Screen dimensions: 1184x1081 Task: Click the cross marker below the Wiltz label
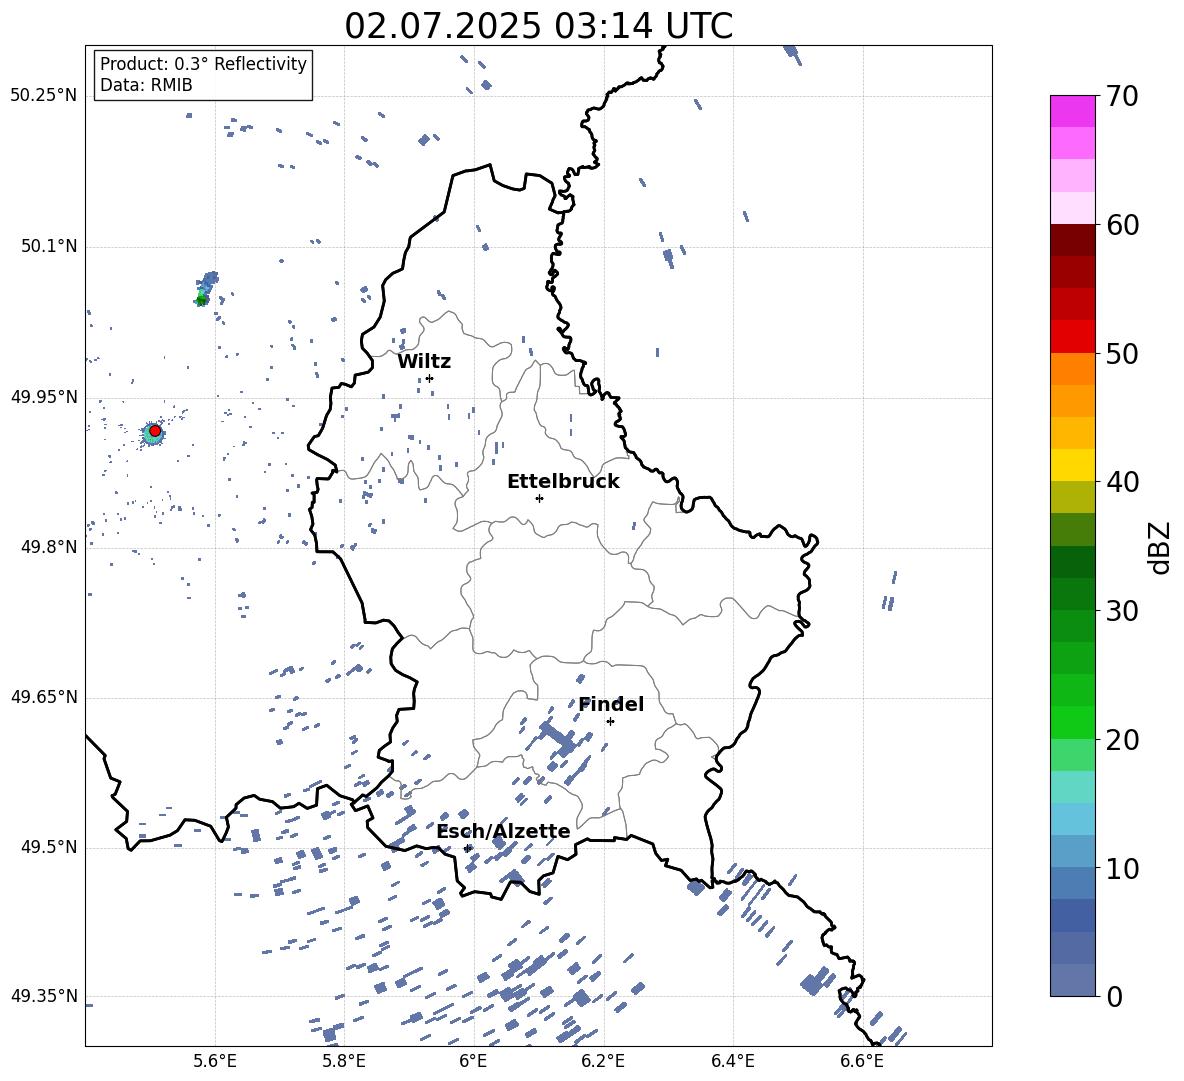coord(429,378)
